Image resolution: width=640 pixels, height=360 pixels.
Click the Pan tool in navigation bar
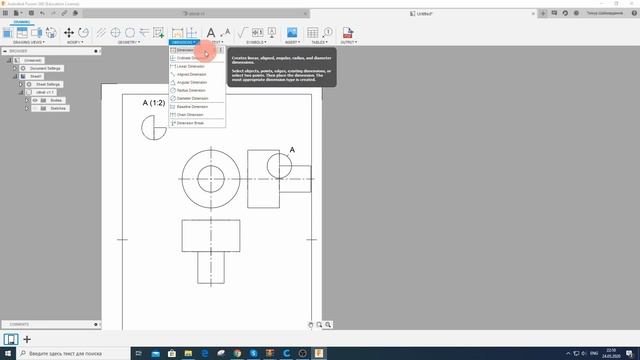pyautogui.click(x=311, y=325)
